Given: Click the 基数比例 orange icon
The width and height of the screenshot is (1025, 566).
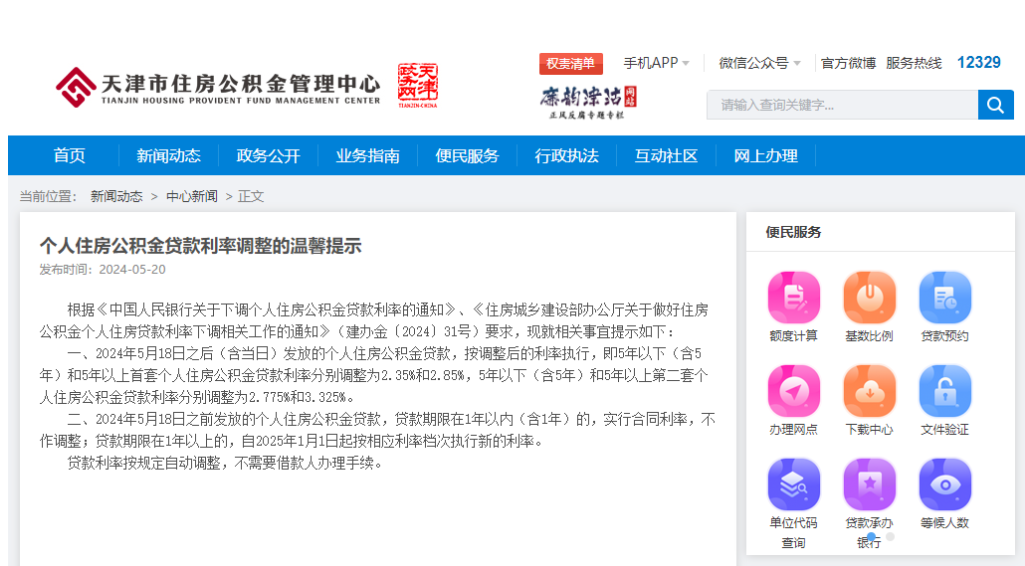Looking at the screenshot, I should 869,298.
